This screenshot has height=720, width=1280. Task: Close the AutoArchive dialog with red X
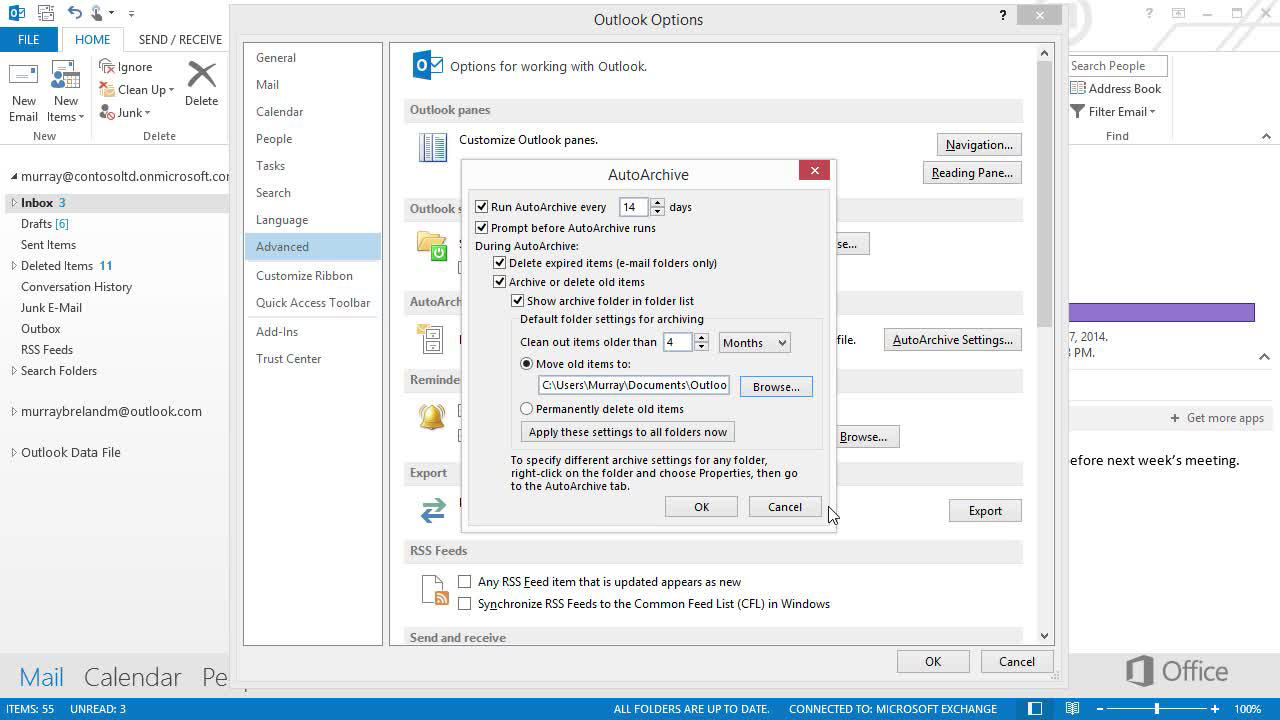(814, 170)
